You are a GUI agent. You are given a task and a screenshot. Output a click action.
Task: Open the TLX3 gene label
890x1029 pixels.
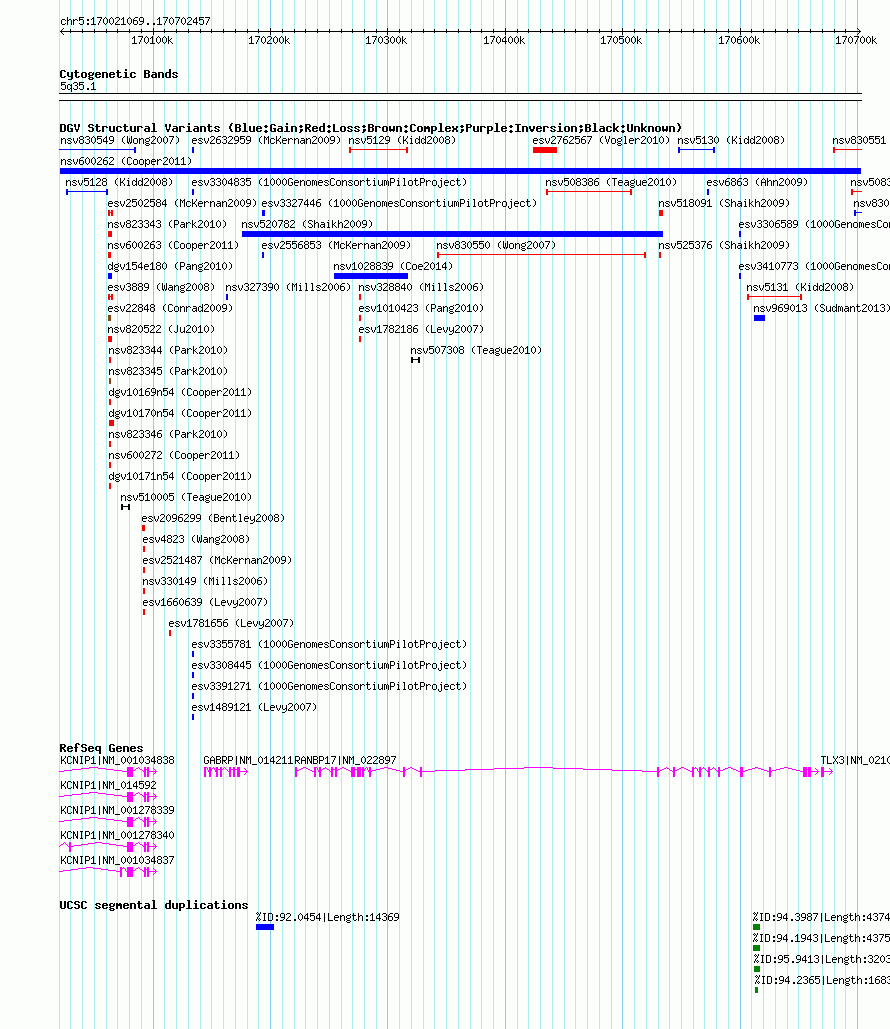click(855, 761)
